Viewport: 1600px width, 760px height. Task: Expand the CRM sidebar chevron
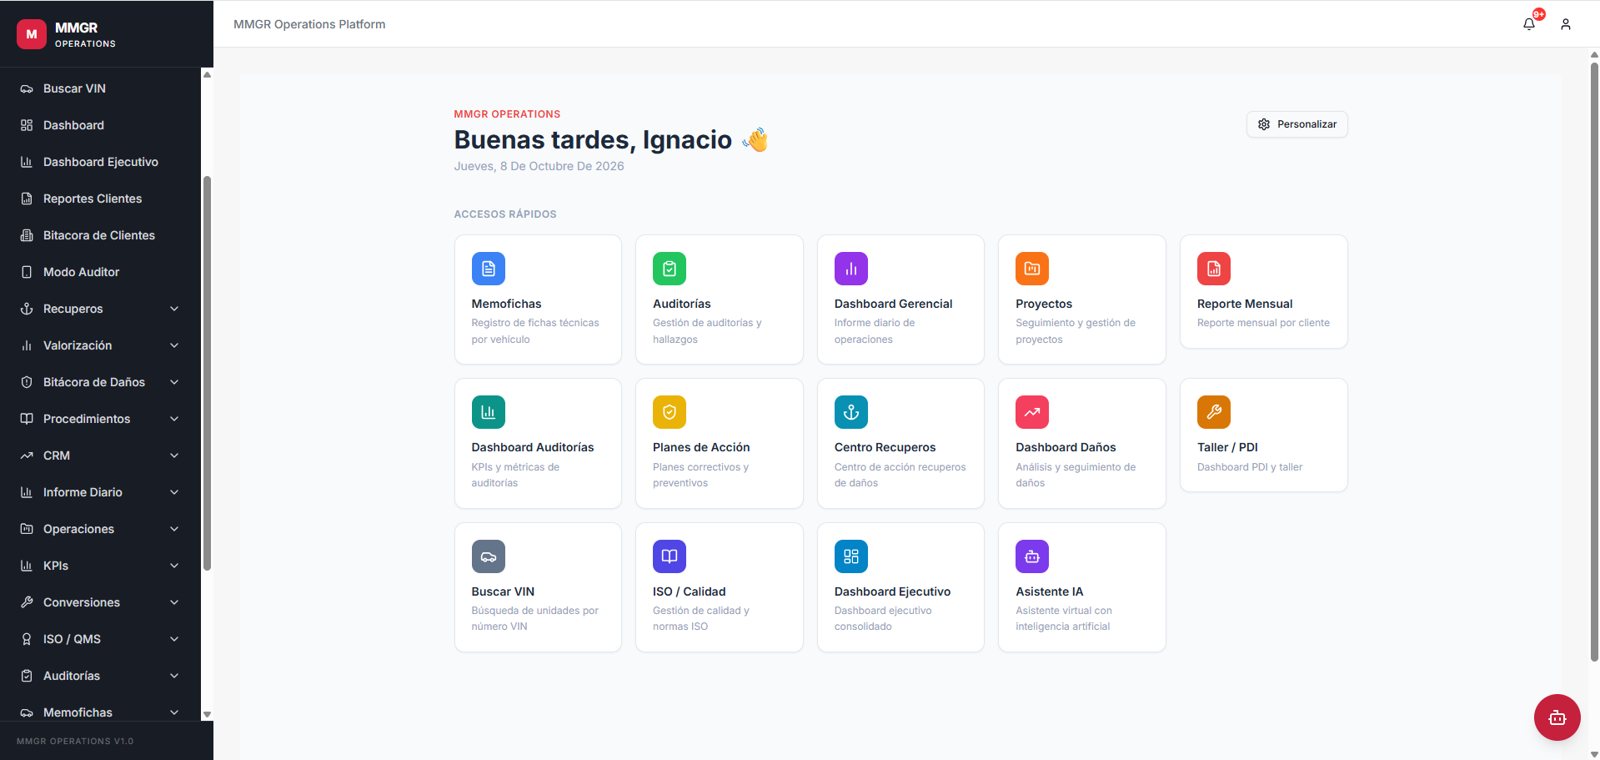pyautogui.click(x=174, y=456)
